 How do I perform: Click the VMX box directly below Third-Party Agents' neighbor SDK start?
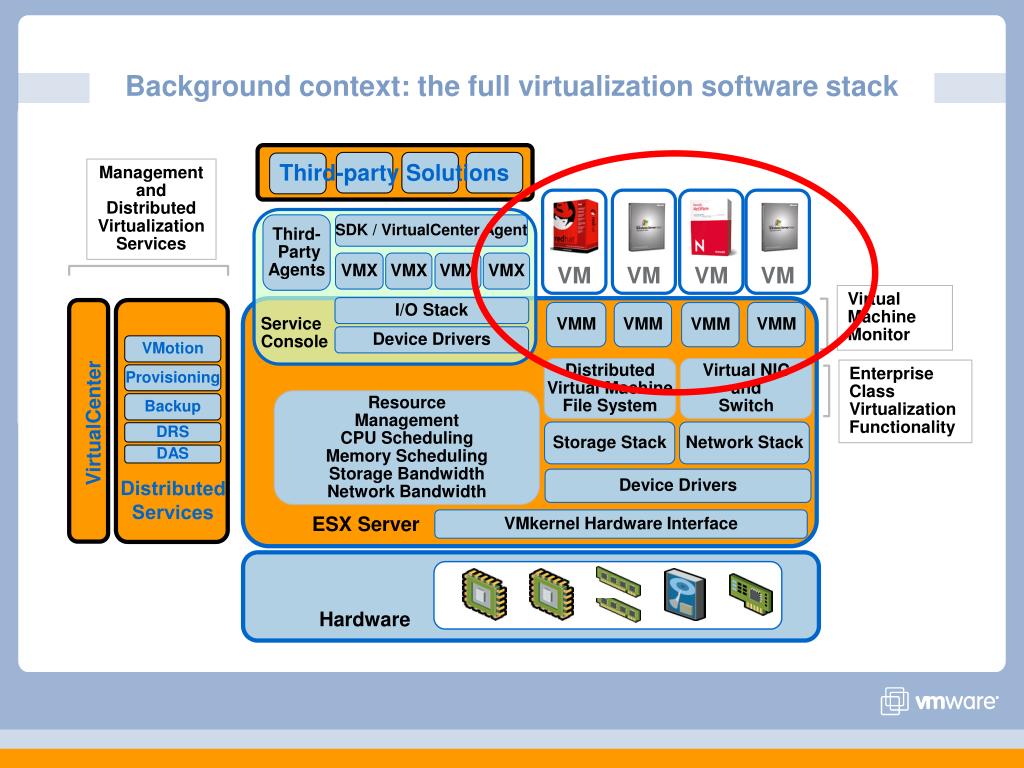point(359,270)
